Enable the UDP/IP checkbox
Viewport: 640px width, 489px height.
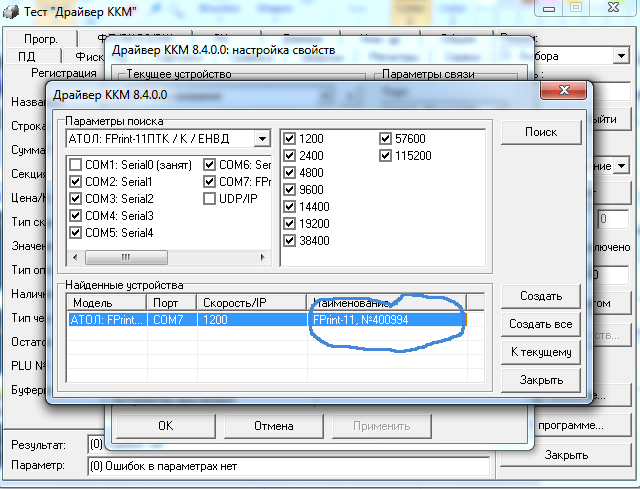point(209,198)
